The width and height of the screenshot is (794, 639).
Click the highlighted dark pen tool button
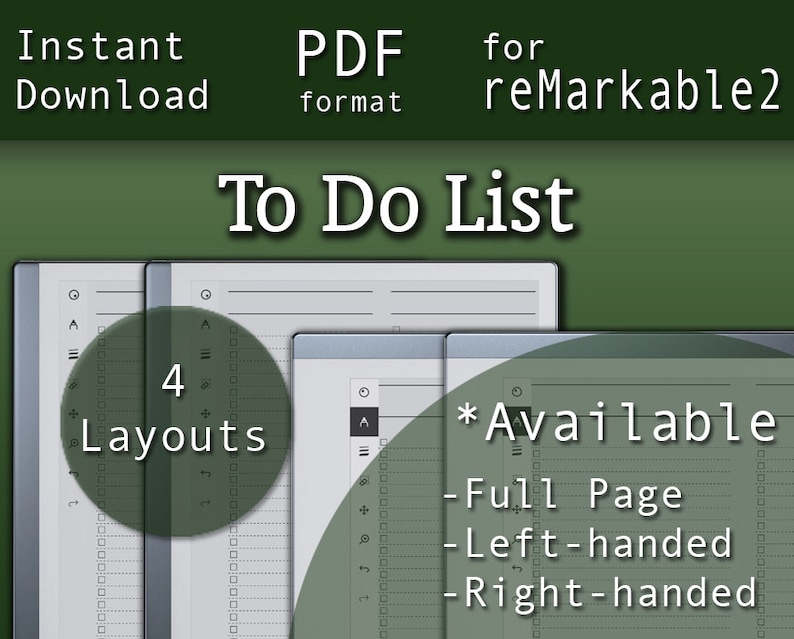pos(364,421)
